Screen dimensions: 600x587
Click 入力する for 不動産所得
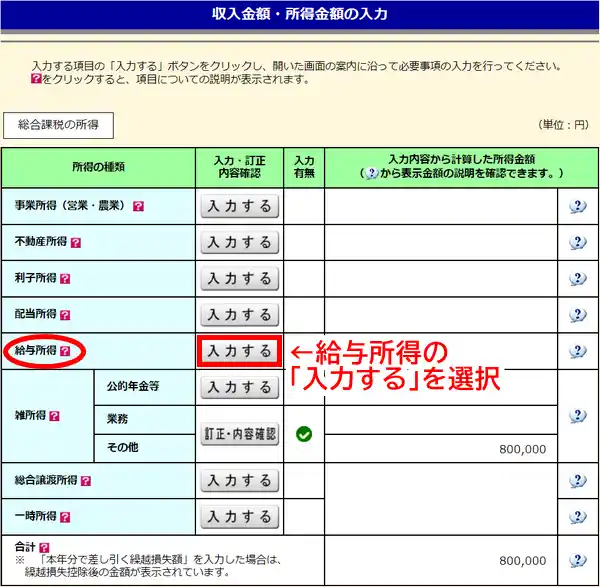[x=240, y=243]
